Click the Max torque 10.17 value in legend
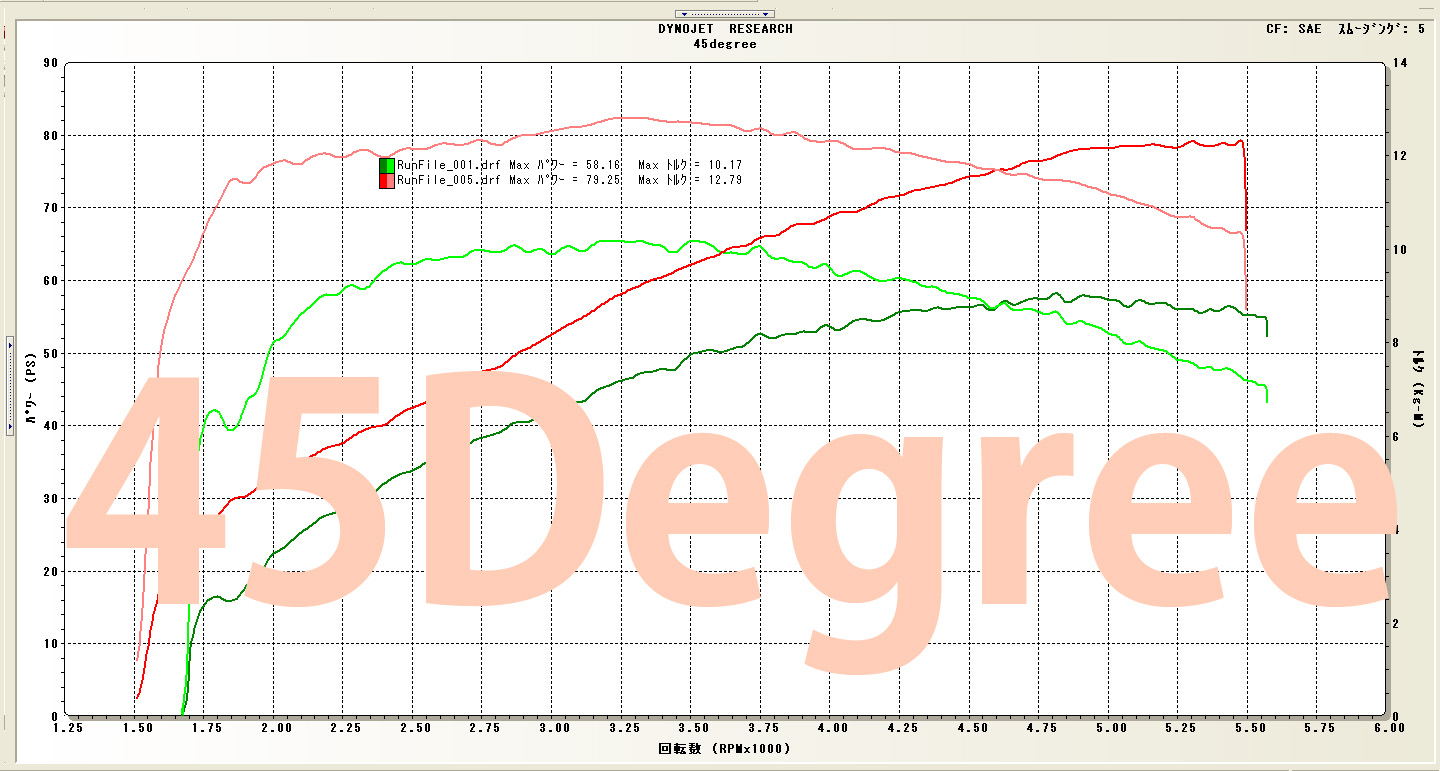This screenshot has width=1440, height=771. pyautogui.click(x=725, y=165)
